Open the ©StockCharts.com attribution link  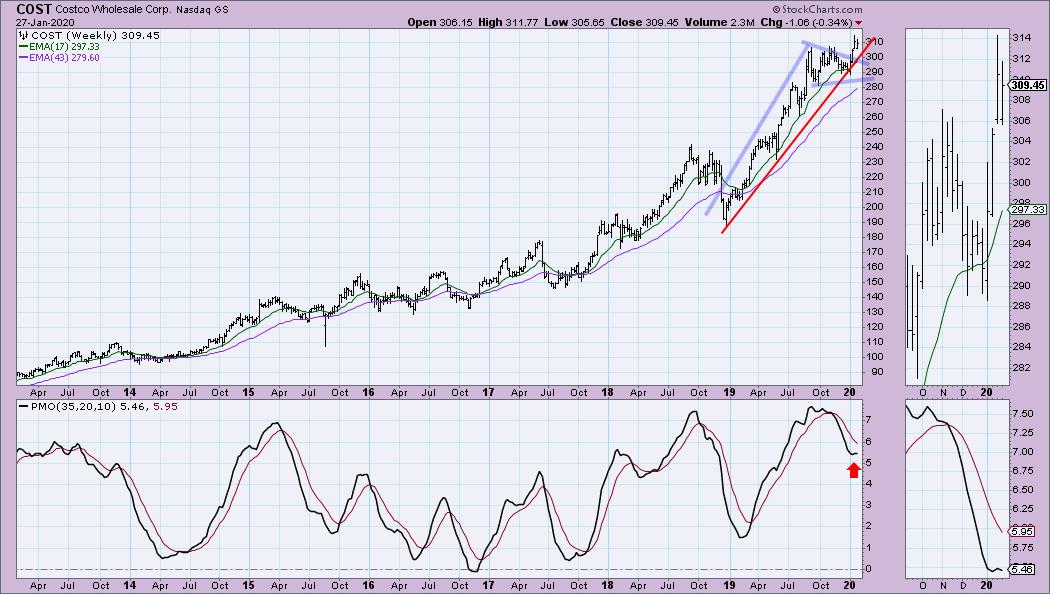pyautogui.click(x=817, y=9)
